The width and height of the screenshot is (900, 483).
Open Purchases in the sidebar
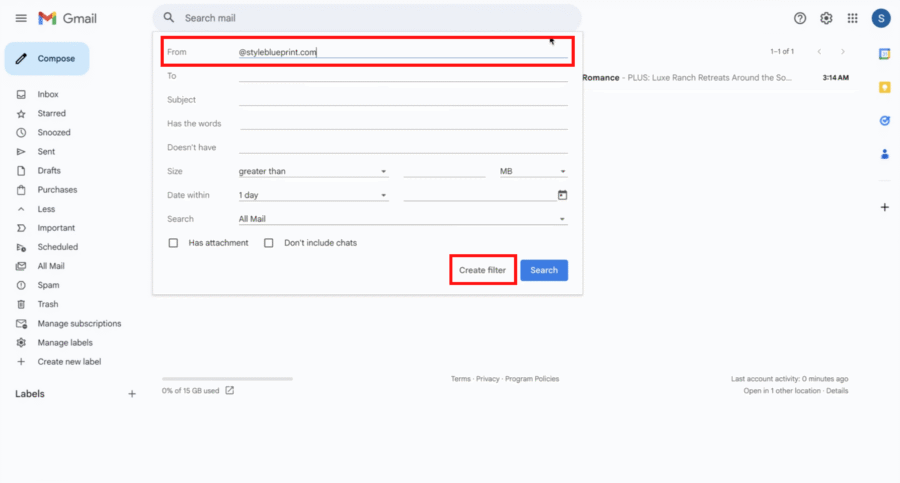click(57, 190)
